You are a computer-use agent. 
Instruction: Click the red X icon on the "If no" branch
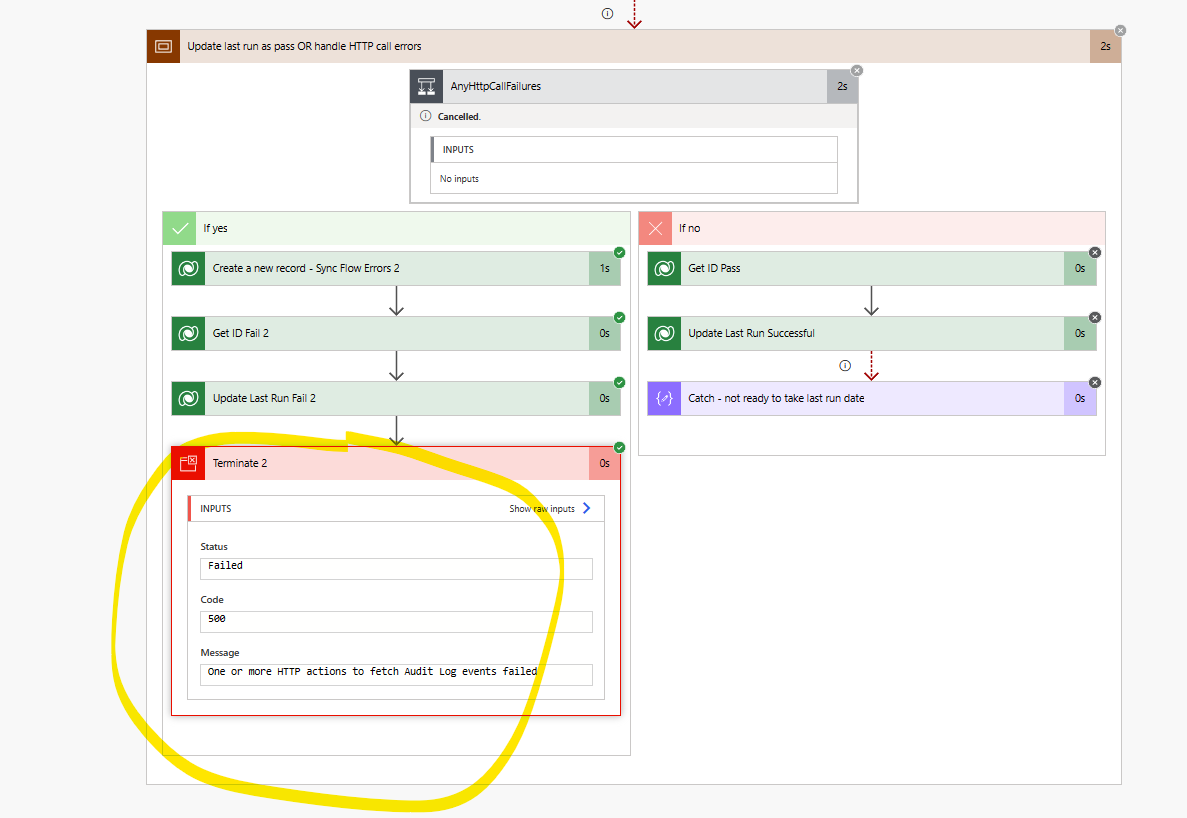coord(654,228)
